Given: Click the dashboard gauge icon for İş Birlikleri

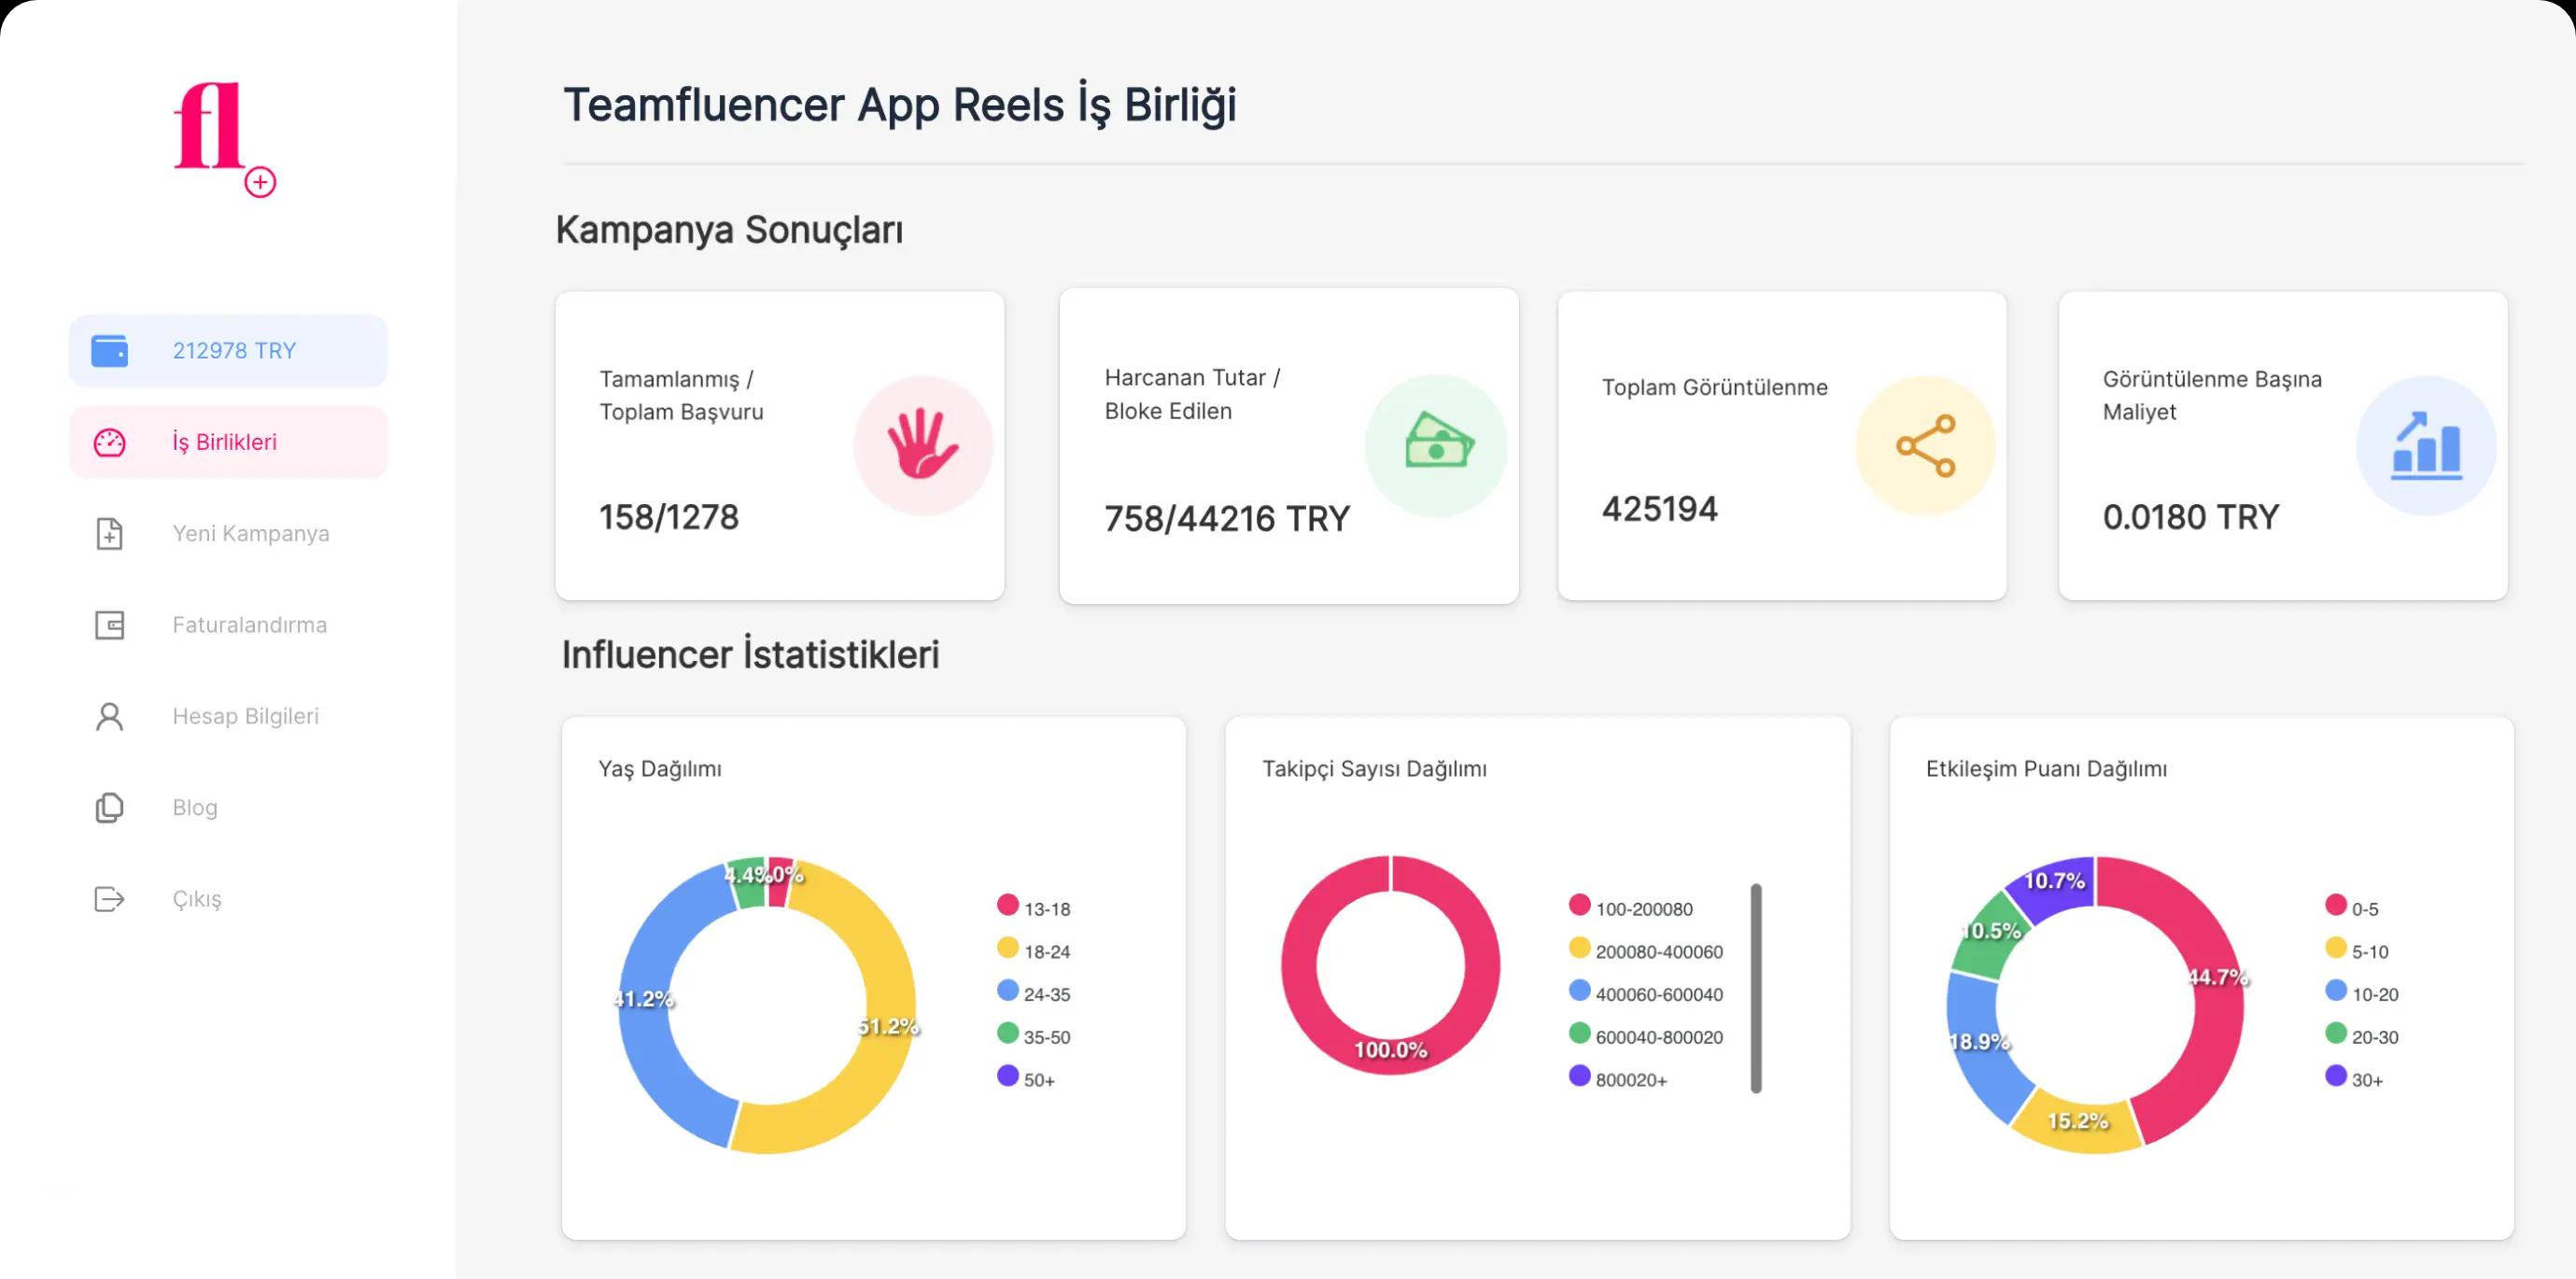Looking at the screenshot, I should (x=110, y=442).
